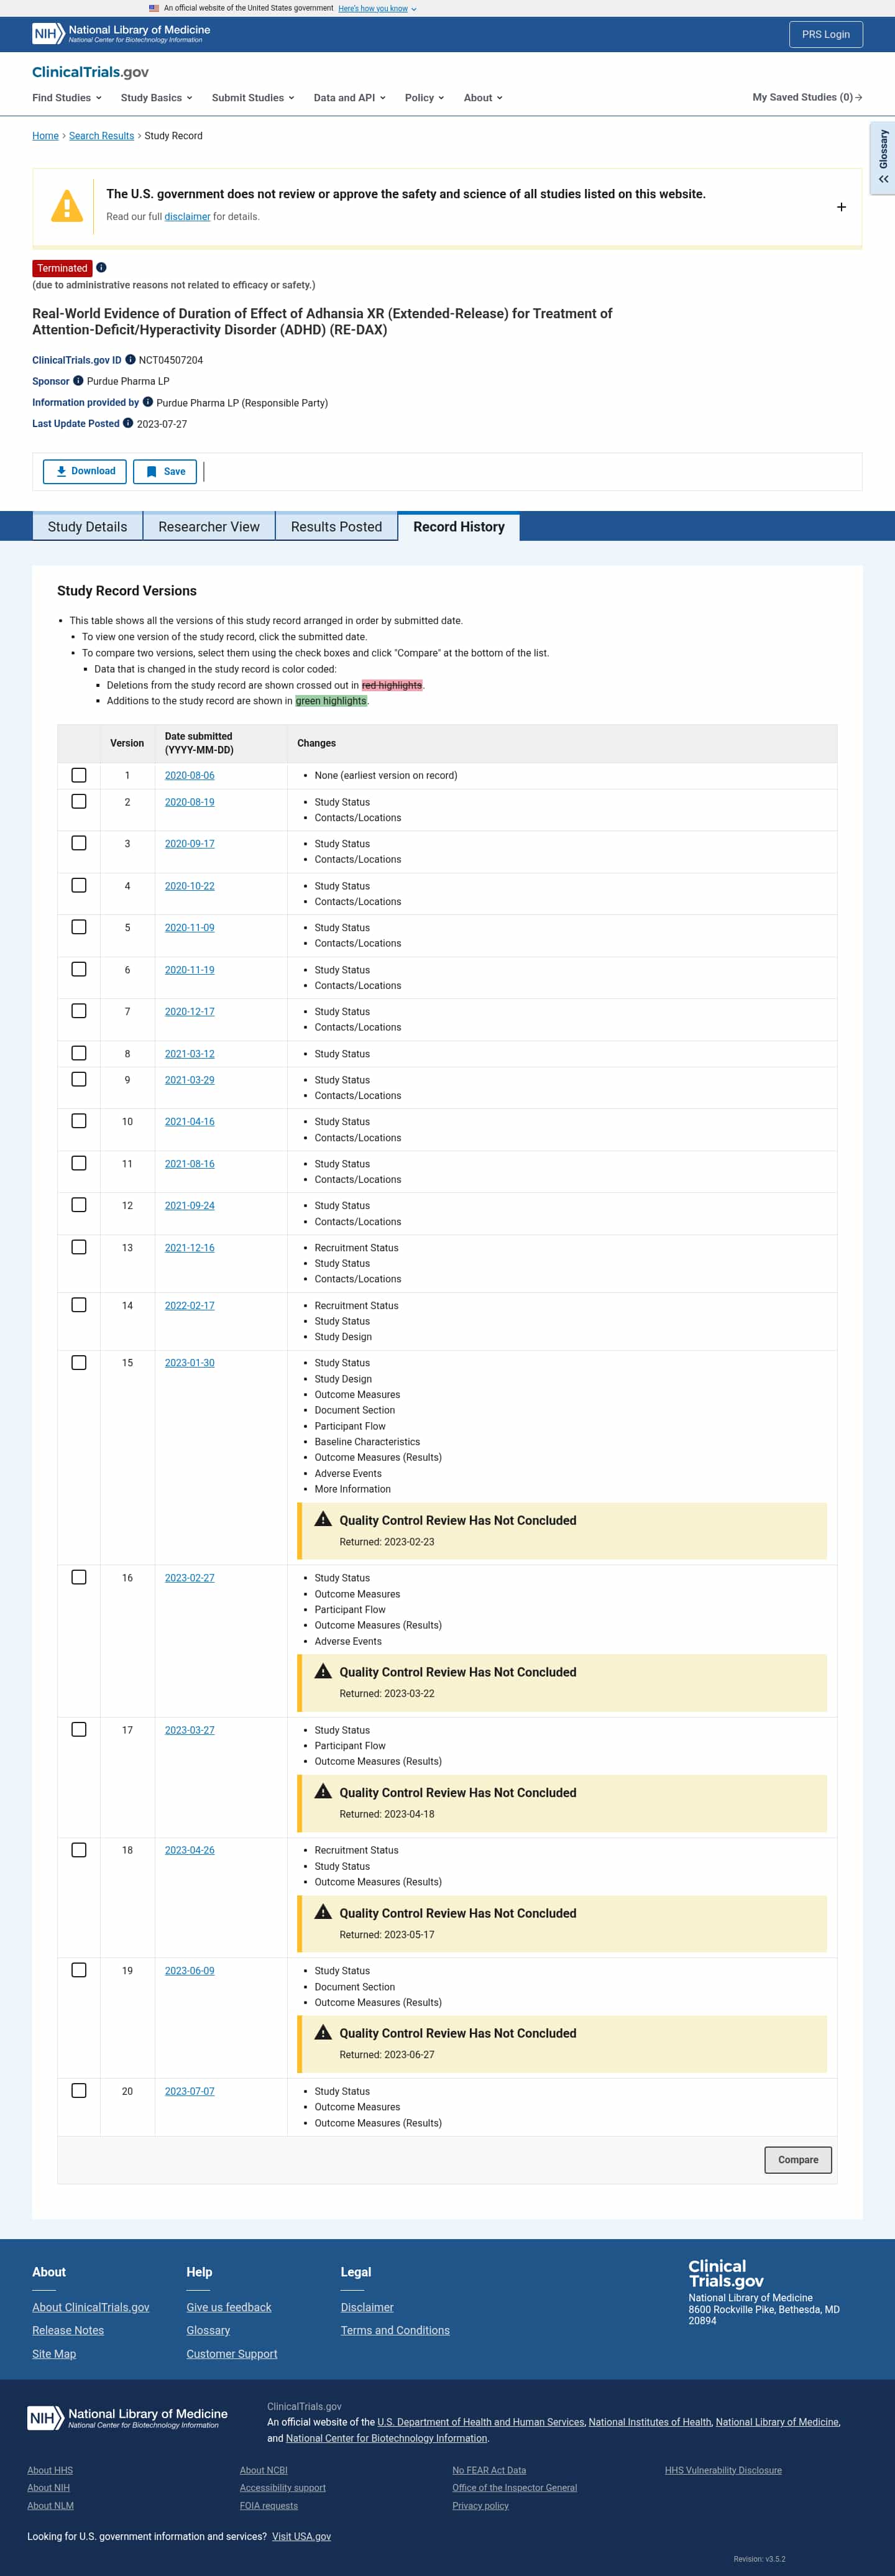Click the Compare button
Viewport: 895px width, 2576px height.
point(798,2160)
